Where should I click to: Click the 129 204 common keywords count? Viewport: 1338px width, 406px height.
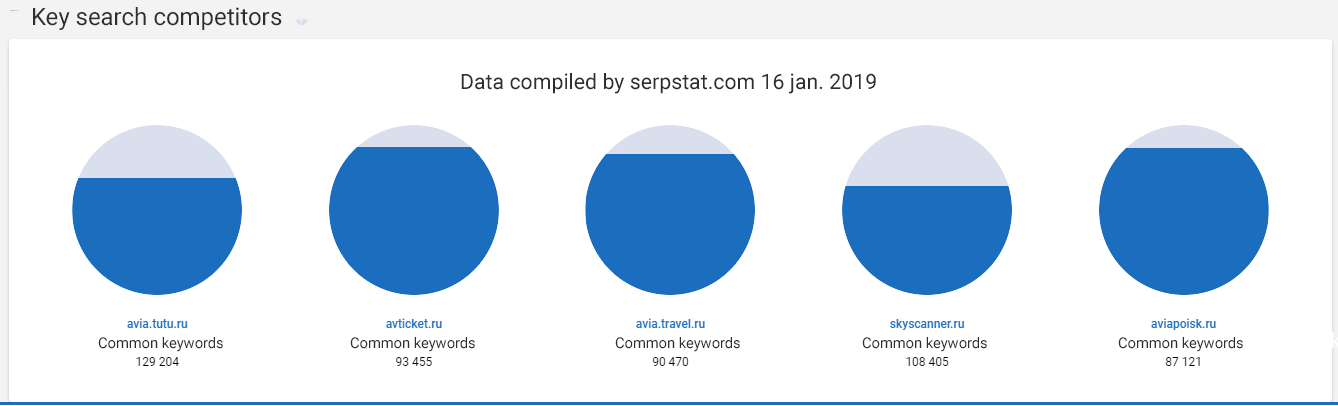tap(157, 362)
